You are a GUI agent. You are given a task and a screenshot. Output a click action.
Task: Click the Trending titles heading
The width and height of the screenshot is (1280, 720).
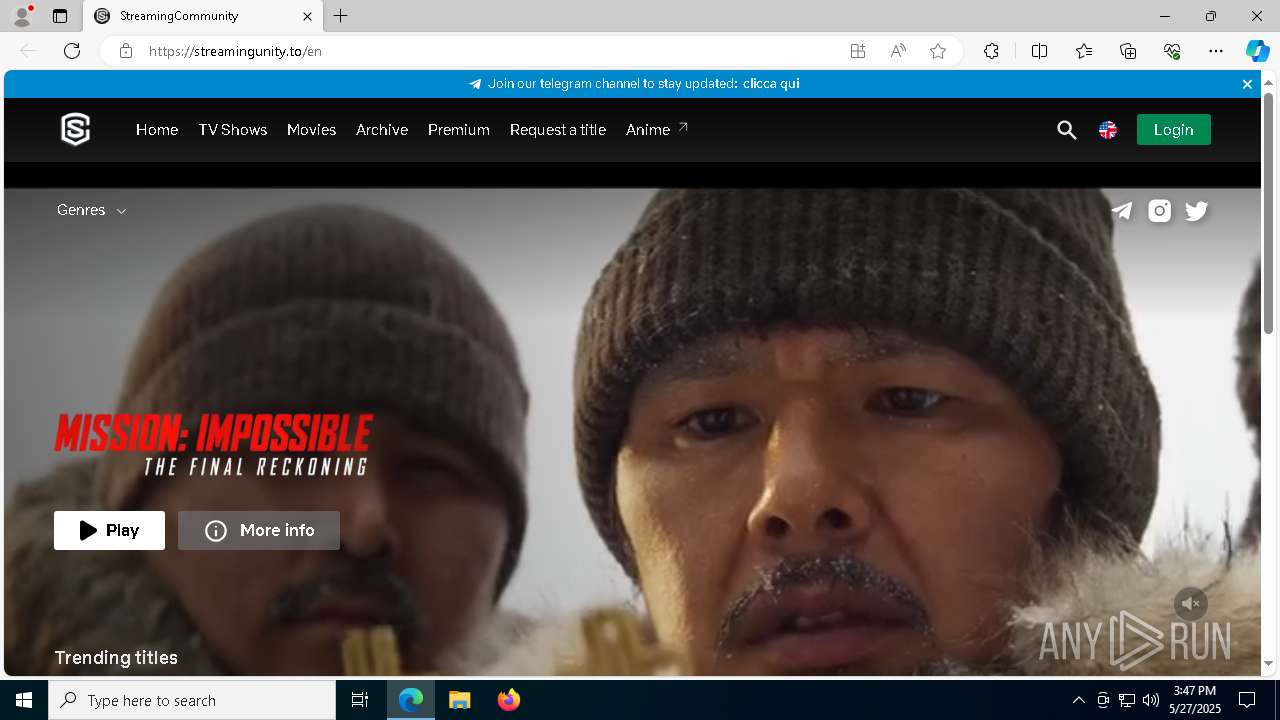(116, 658)
